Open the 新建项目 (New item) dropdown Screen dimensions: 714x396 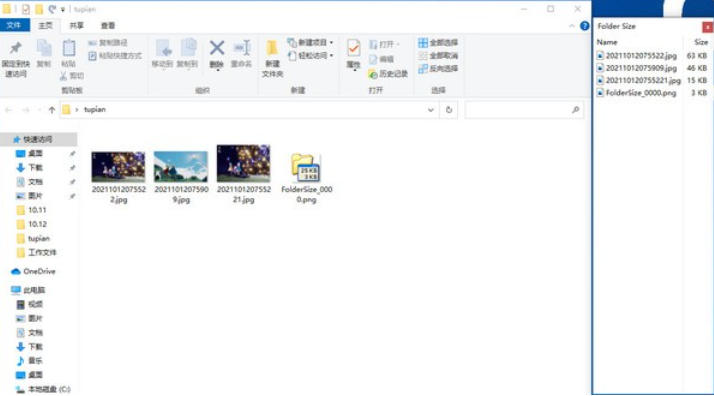point(311,43)
